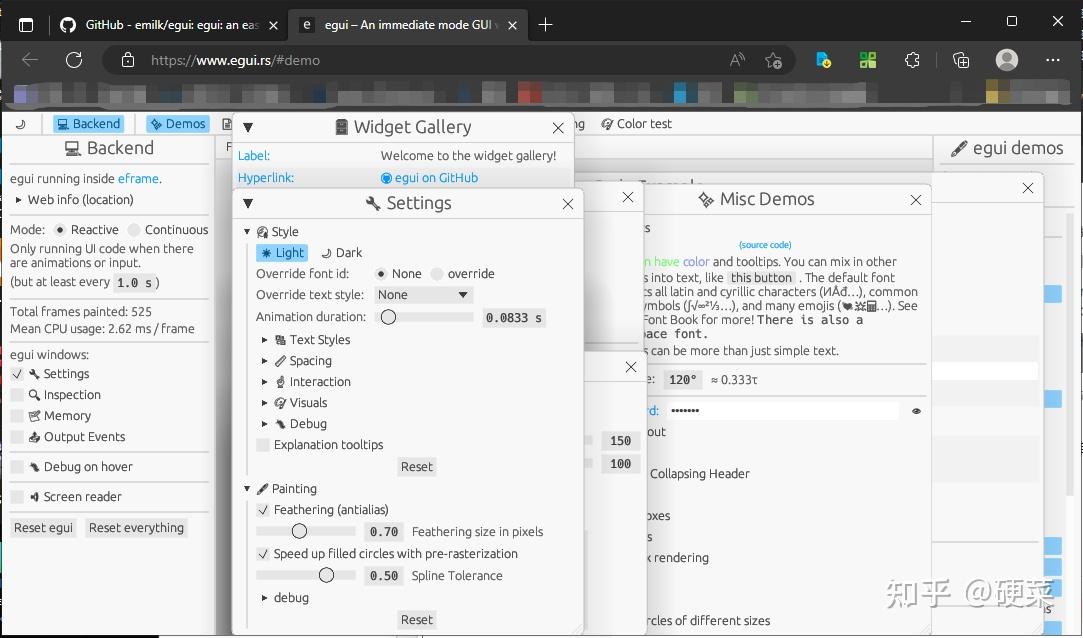
Task: Collapse the Painting section
Action: click(x=247, y=489)
